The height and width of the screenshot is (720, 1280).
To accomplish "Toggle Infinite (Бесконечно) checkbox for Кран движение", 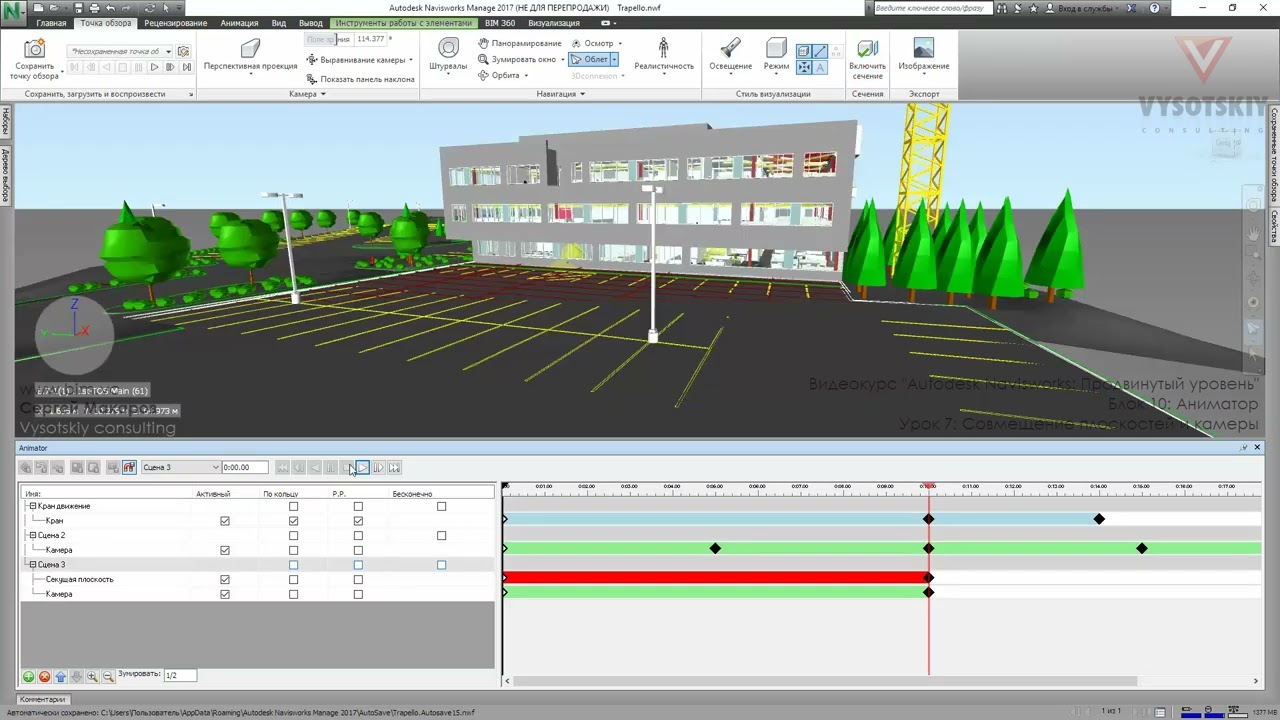I will 441,506.
